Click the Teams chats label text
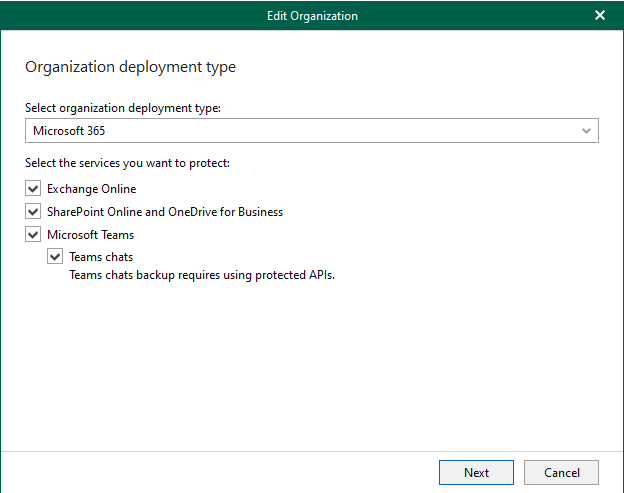Screen dimensions: 624x493 101,257
